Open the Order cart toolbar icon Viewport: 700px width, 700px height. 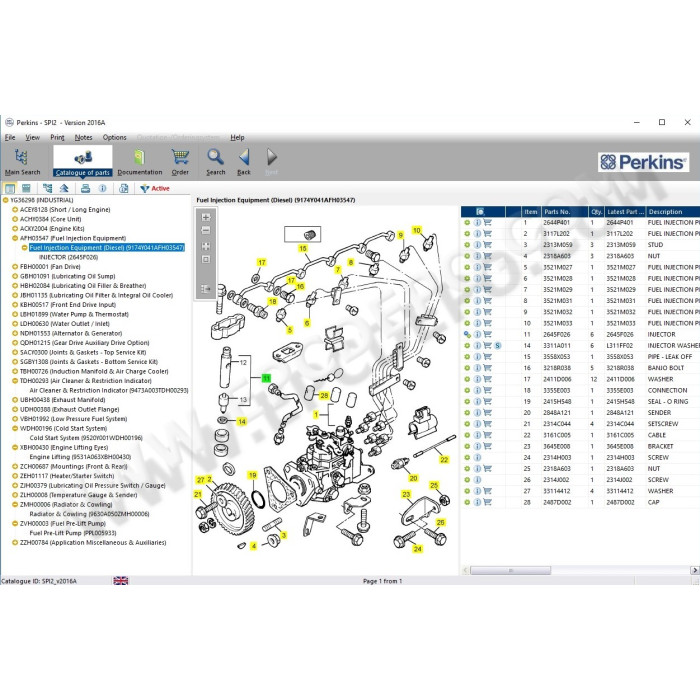pos(180,162)
